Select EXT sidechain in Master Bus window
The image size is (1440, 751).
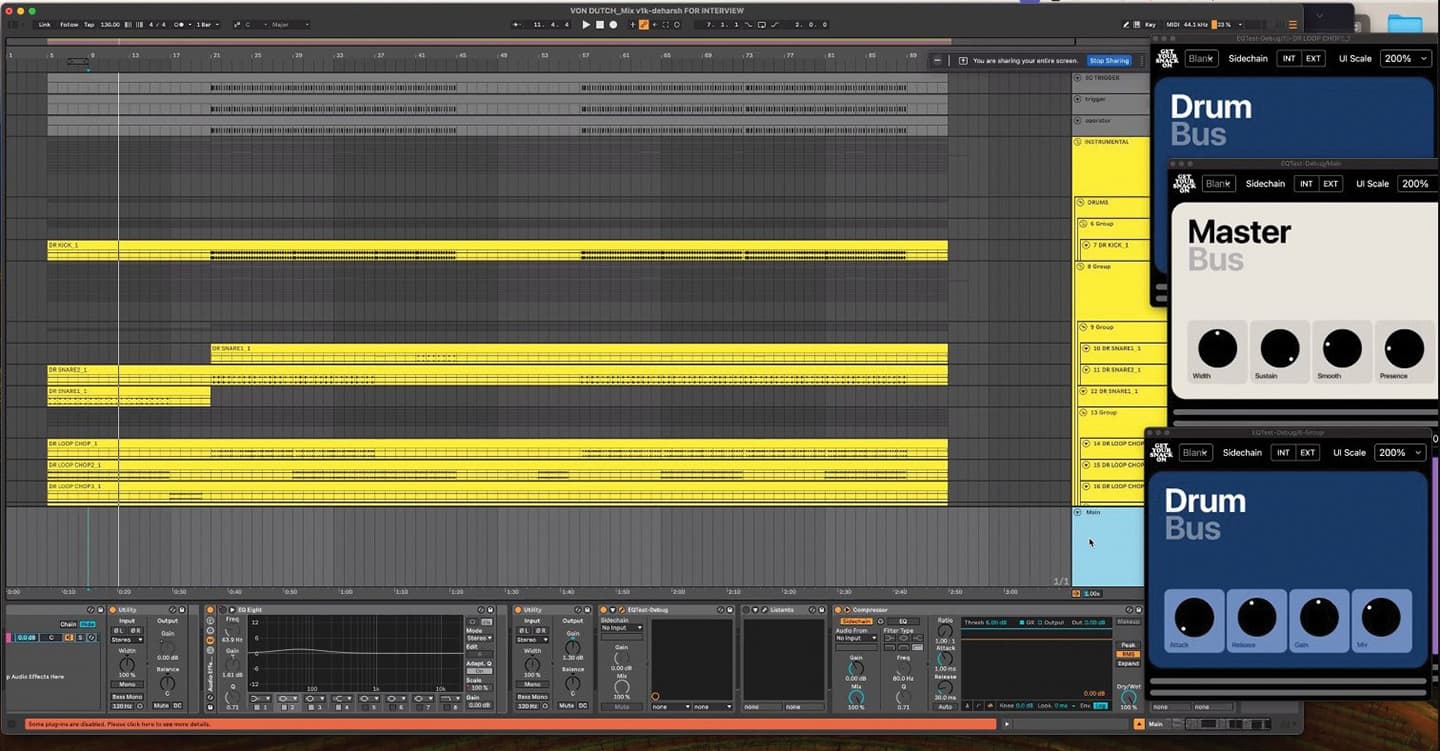1330,184
